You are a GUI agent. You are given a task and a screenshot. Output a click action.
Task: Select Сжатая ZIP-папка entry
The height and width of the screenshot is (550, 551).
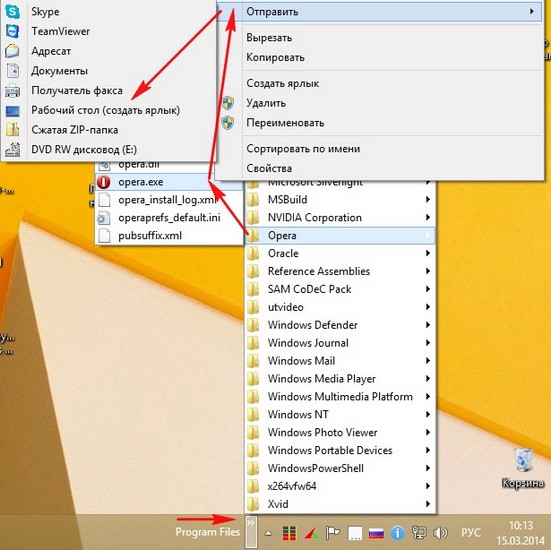[x=108, y=130]
